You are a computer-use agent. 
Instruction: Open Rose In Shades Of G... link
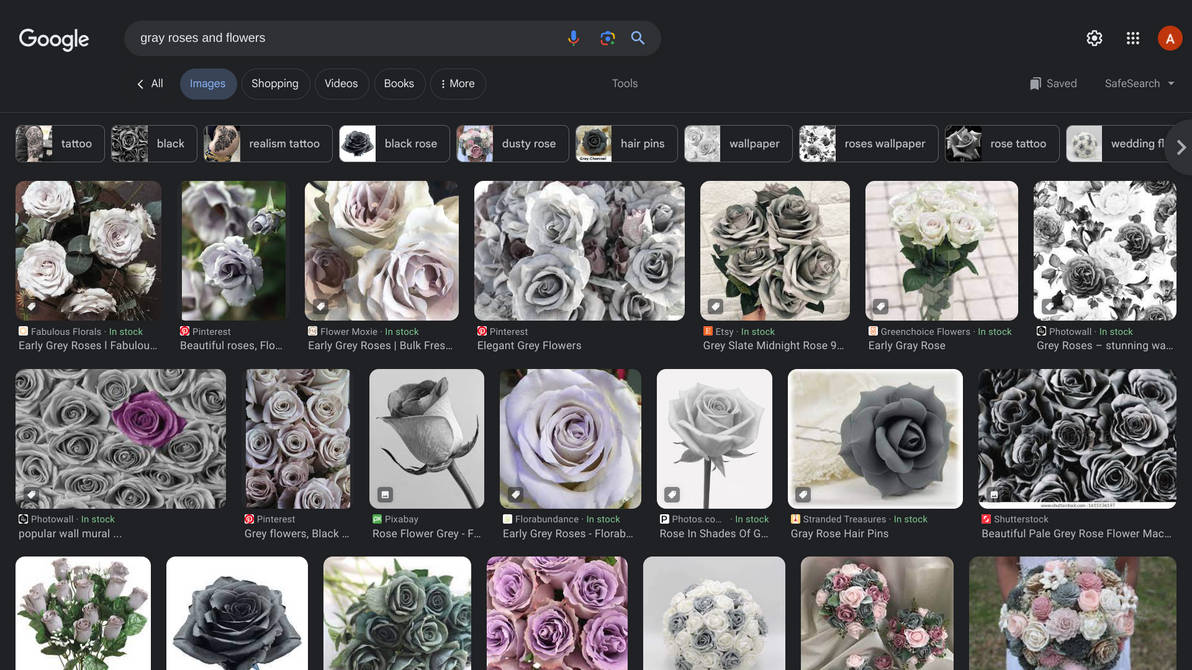[x=714, y=534]
